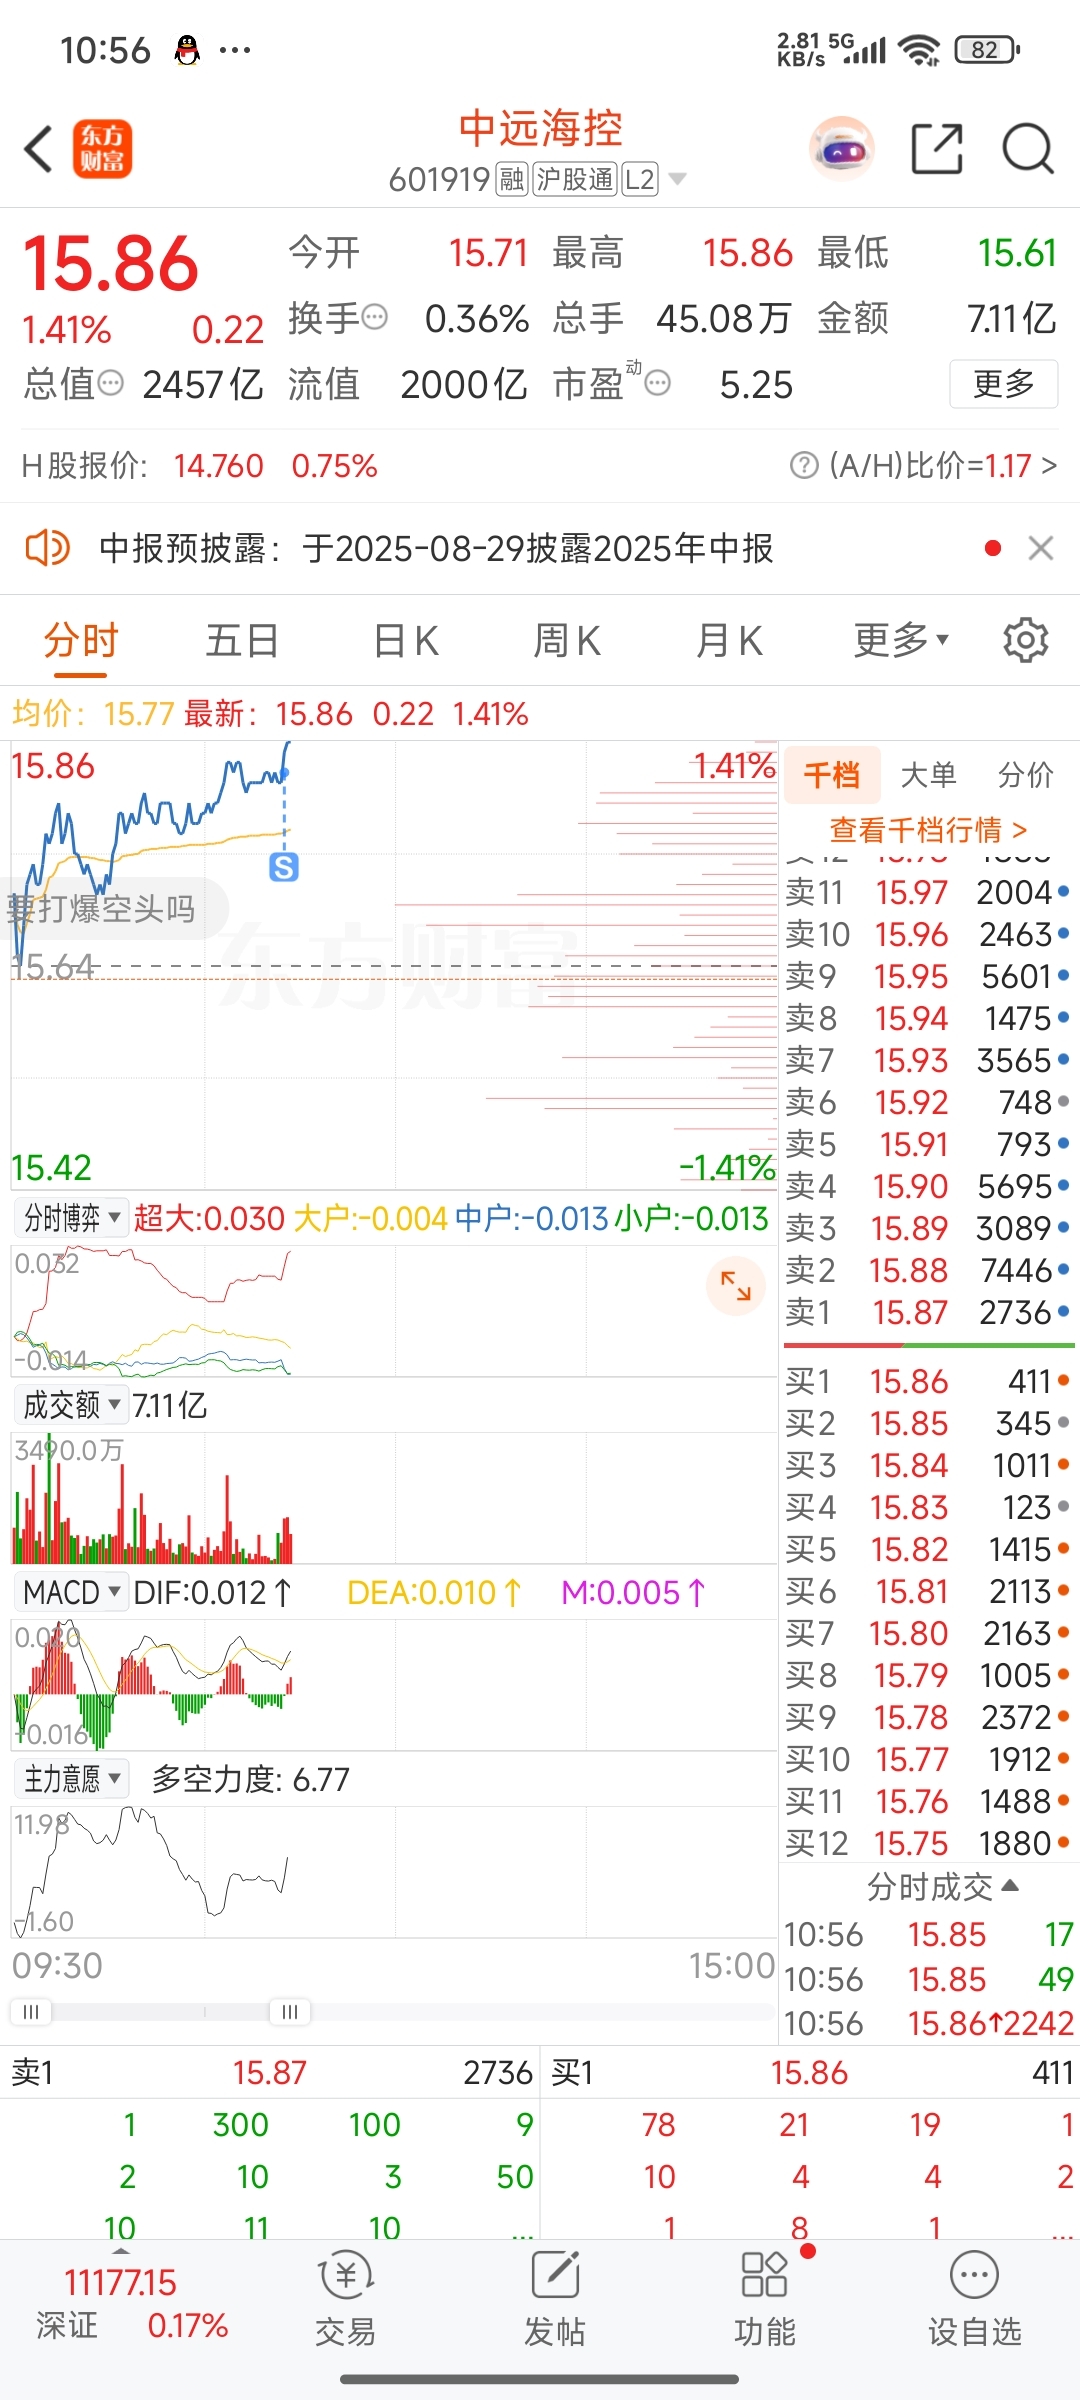Viewport: 1080px width, 2400px height.
Task: Switch the 深证 index ticker
Action: (132, 2303)
